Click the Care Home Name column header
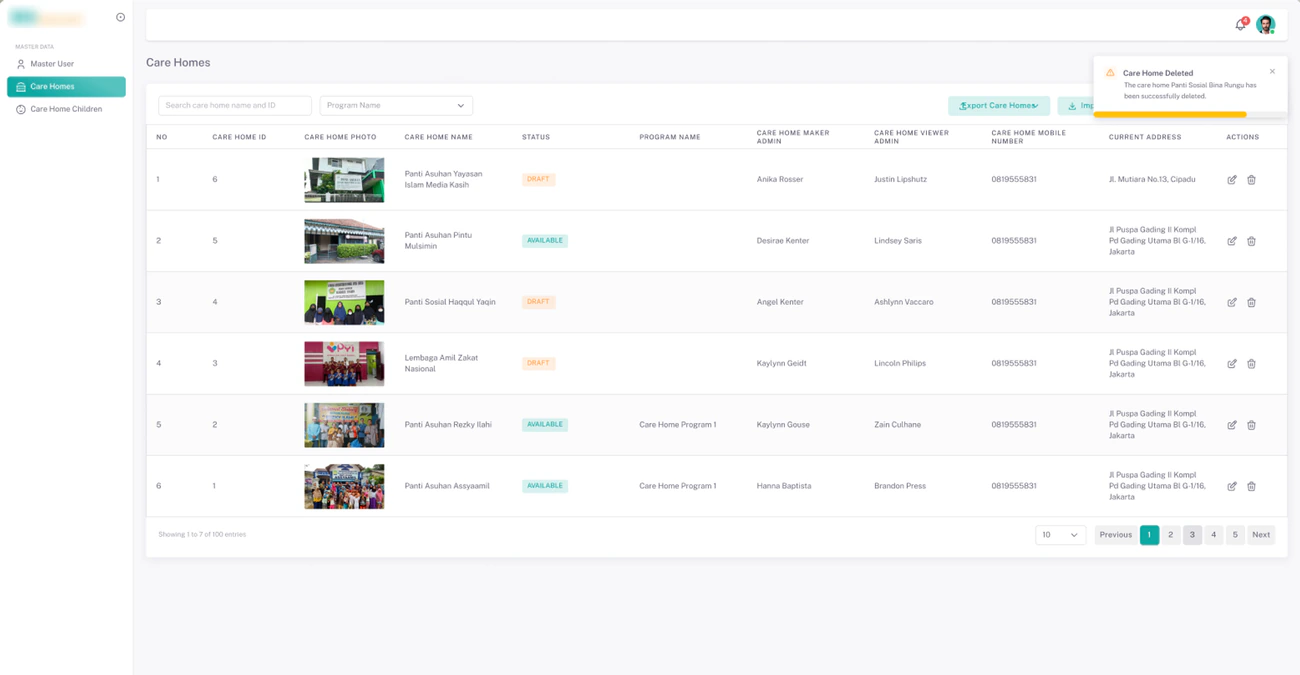This screenshot has width=1300, height=675. [439, 137]
